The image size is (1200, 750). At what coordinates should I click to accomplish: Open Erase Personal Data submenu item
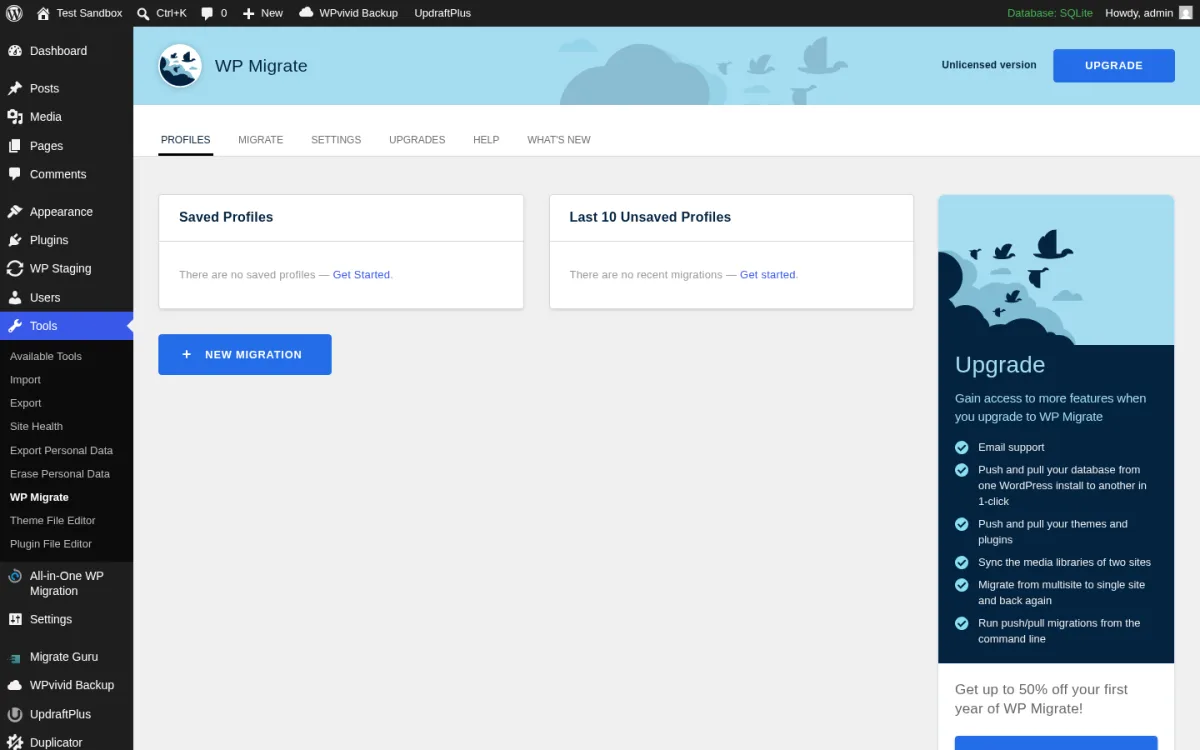click(x=60, y=474)
